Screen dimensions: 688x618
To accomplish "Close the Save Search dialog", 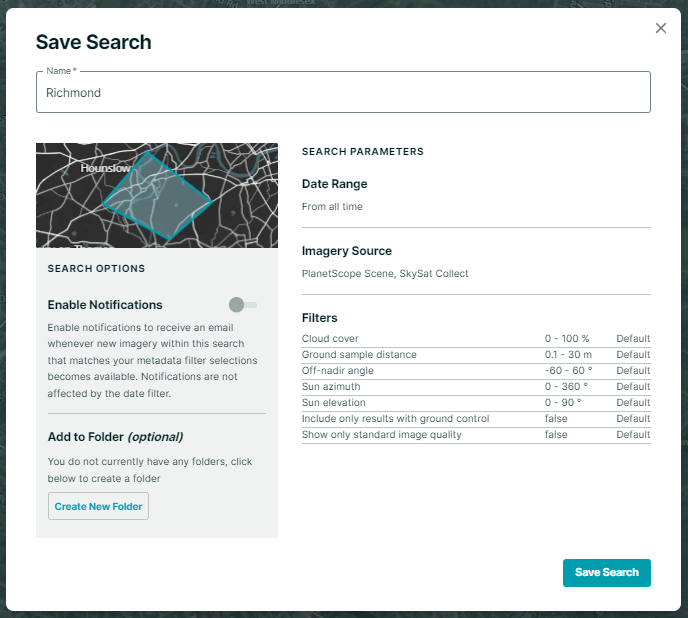I will 661,28.
